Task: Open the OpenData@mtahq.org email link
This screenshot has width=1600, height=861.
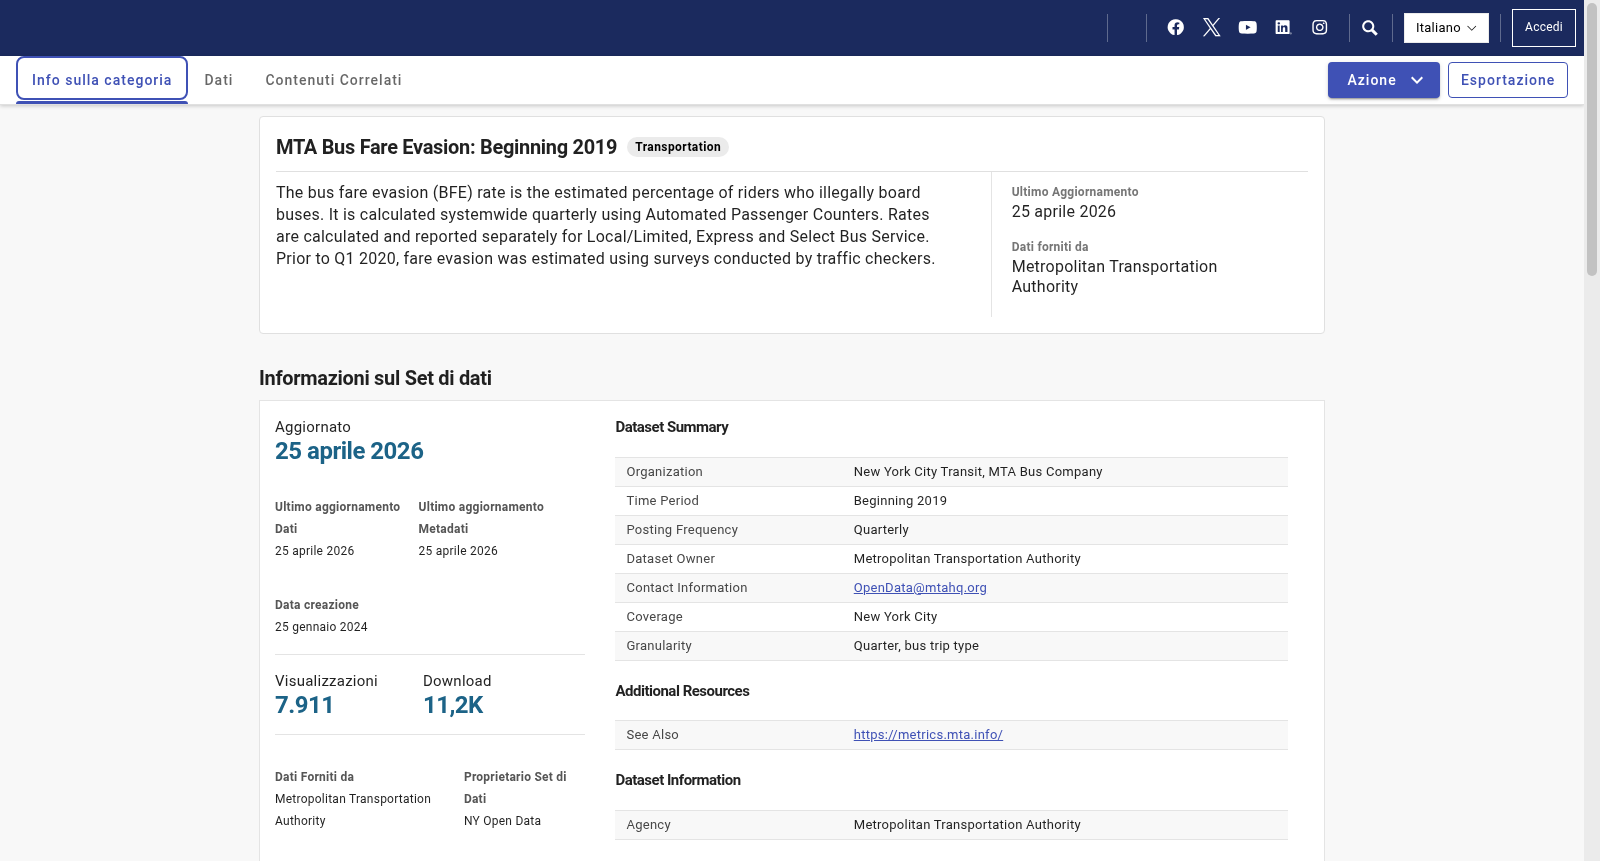Action: tap(920, 588)
